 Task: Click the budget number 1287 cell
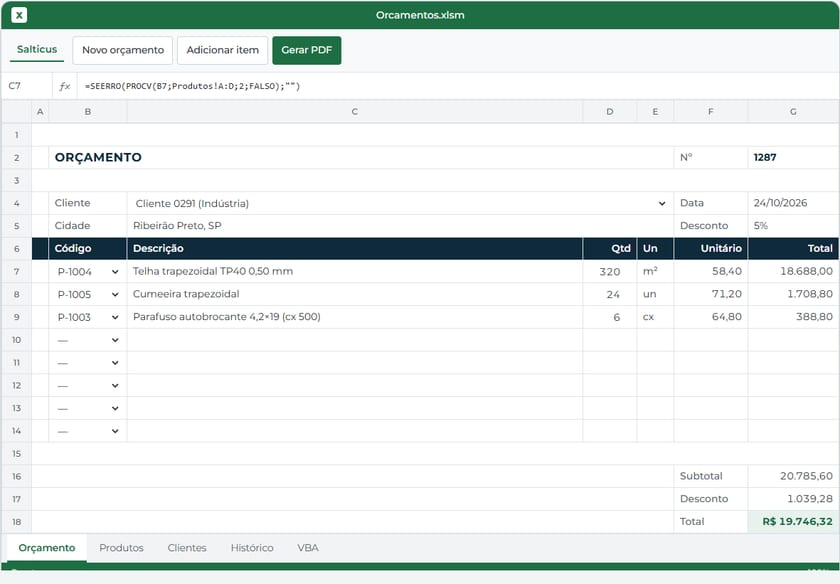[x=793, y=158]
